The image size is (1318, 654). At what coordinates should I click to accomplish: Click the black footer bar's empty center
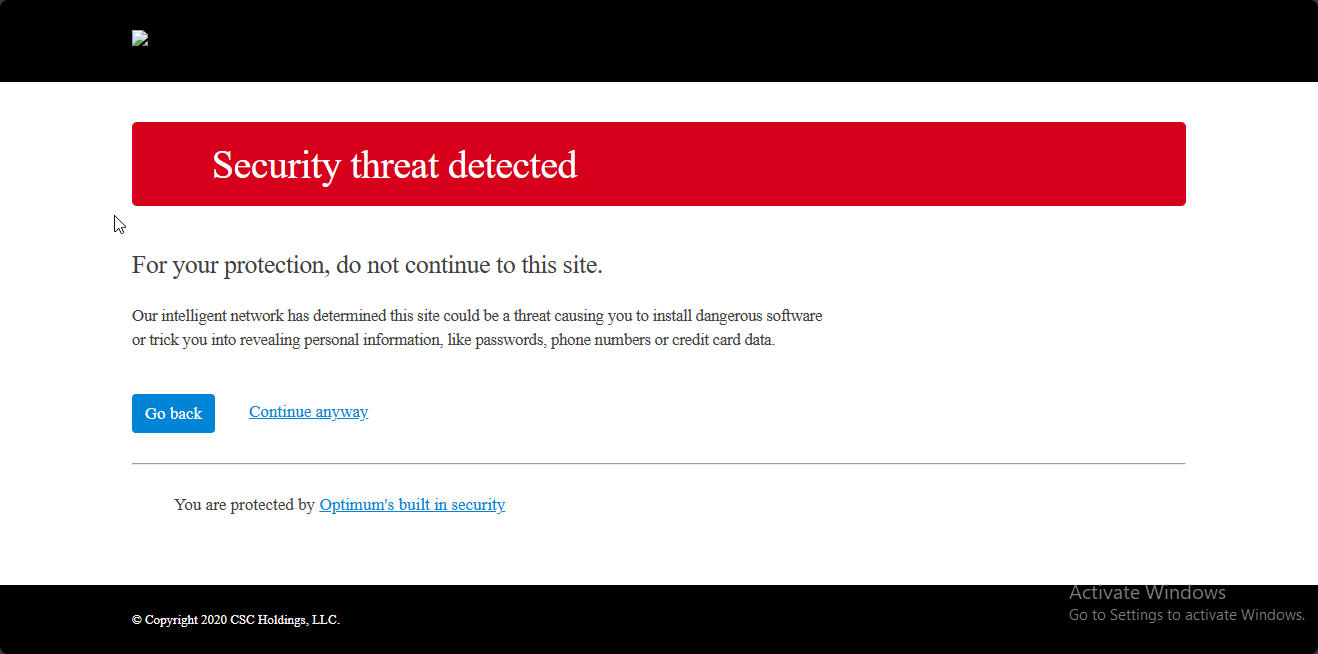tap(659, 619)
